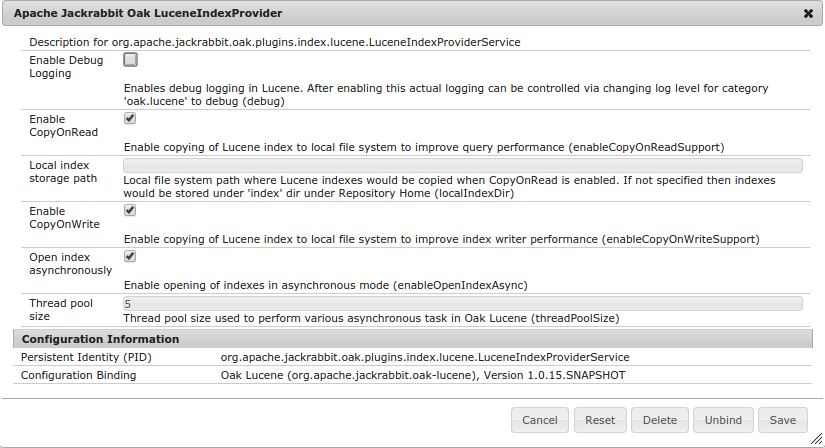The image size is (825, 448).
Task: Click the Reset button
Action: (600, 420)
